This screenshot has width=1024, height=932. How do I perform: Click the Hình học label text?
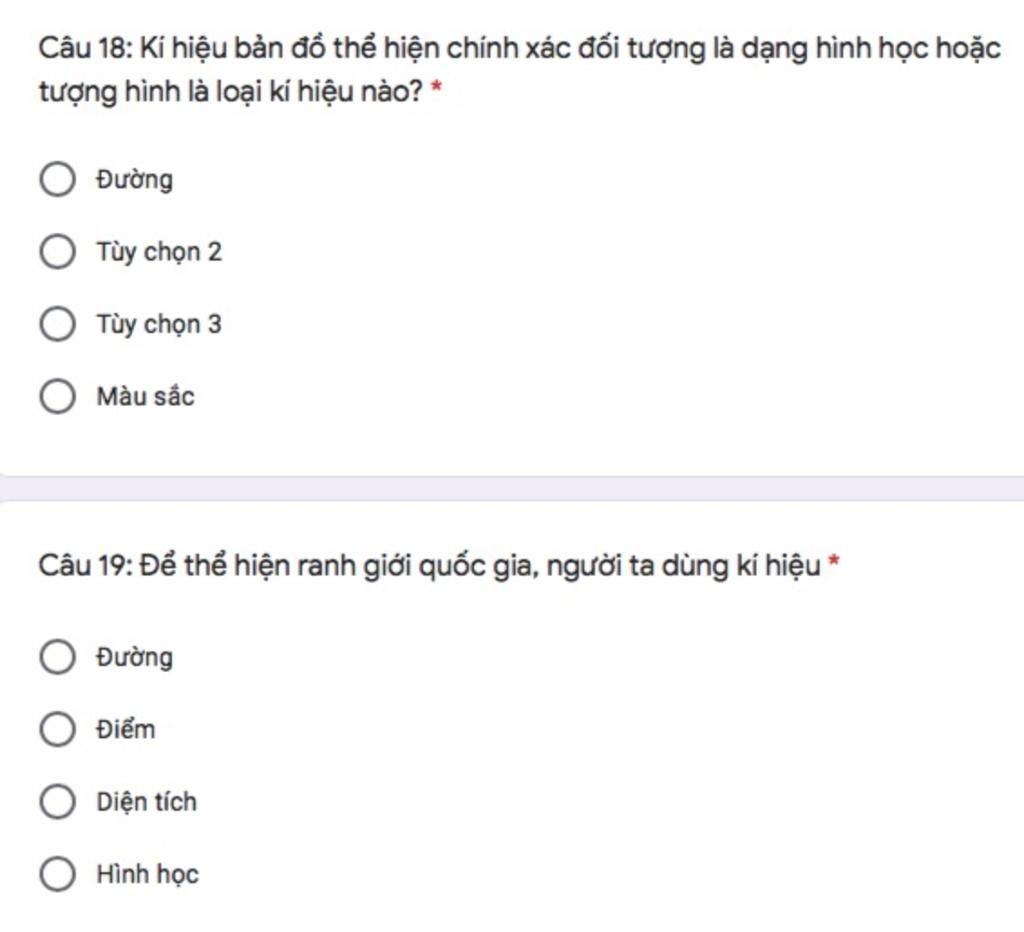point(148,875)
